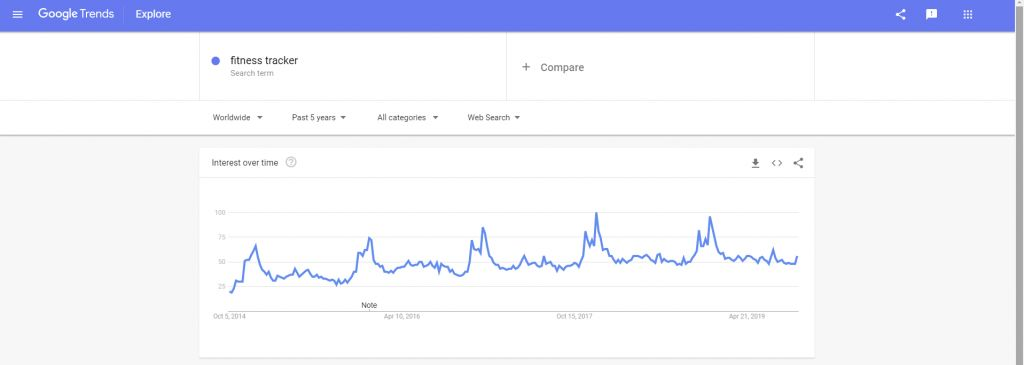Download the interest over time CSV

[x=756, y=163]
